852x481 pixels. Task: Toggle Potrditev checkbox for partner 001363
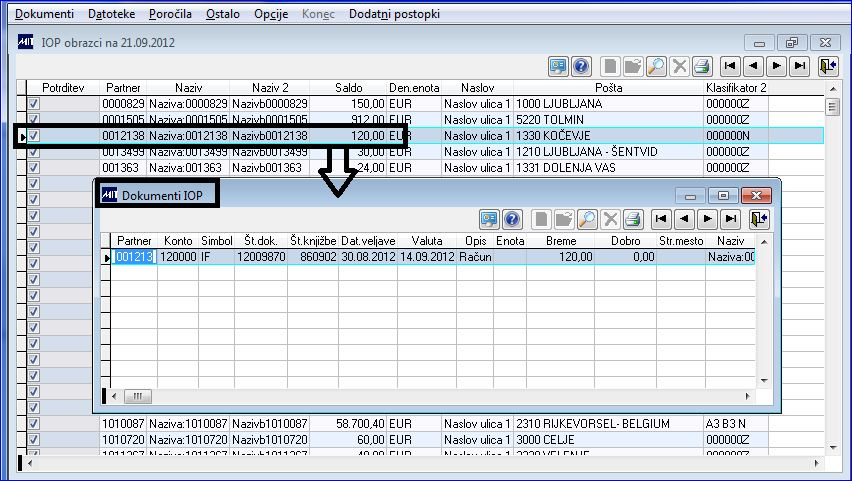(34, 167)
